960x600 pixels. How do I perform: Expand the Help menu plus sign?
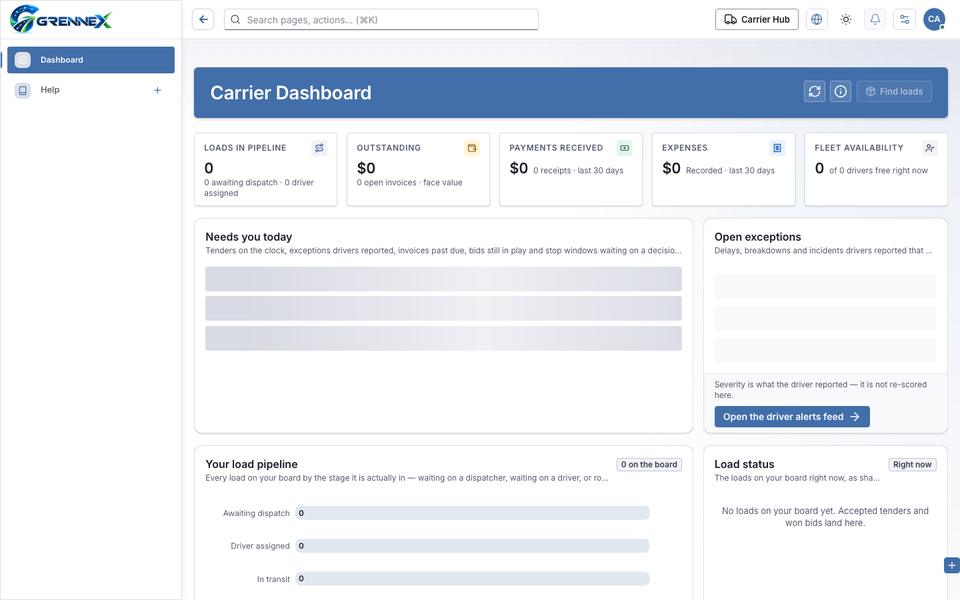pos(157,90)
